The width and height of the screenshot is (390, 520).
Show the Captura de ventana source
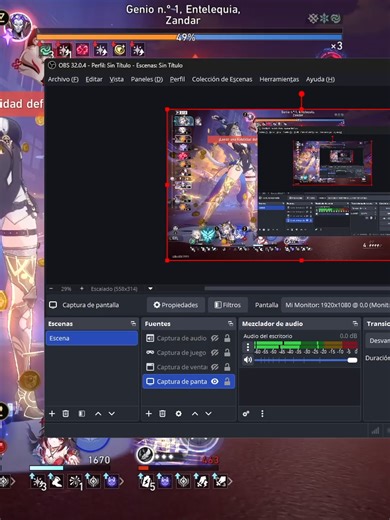pyautogui.click(x=215, y=367)
